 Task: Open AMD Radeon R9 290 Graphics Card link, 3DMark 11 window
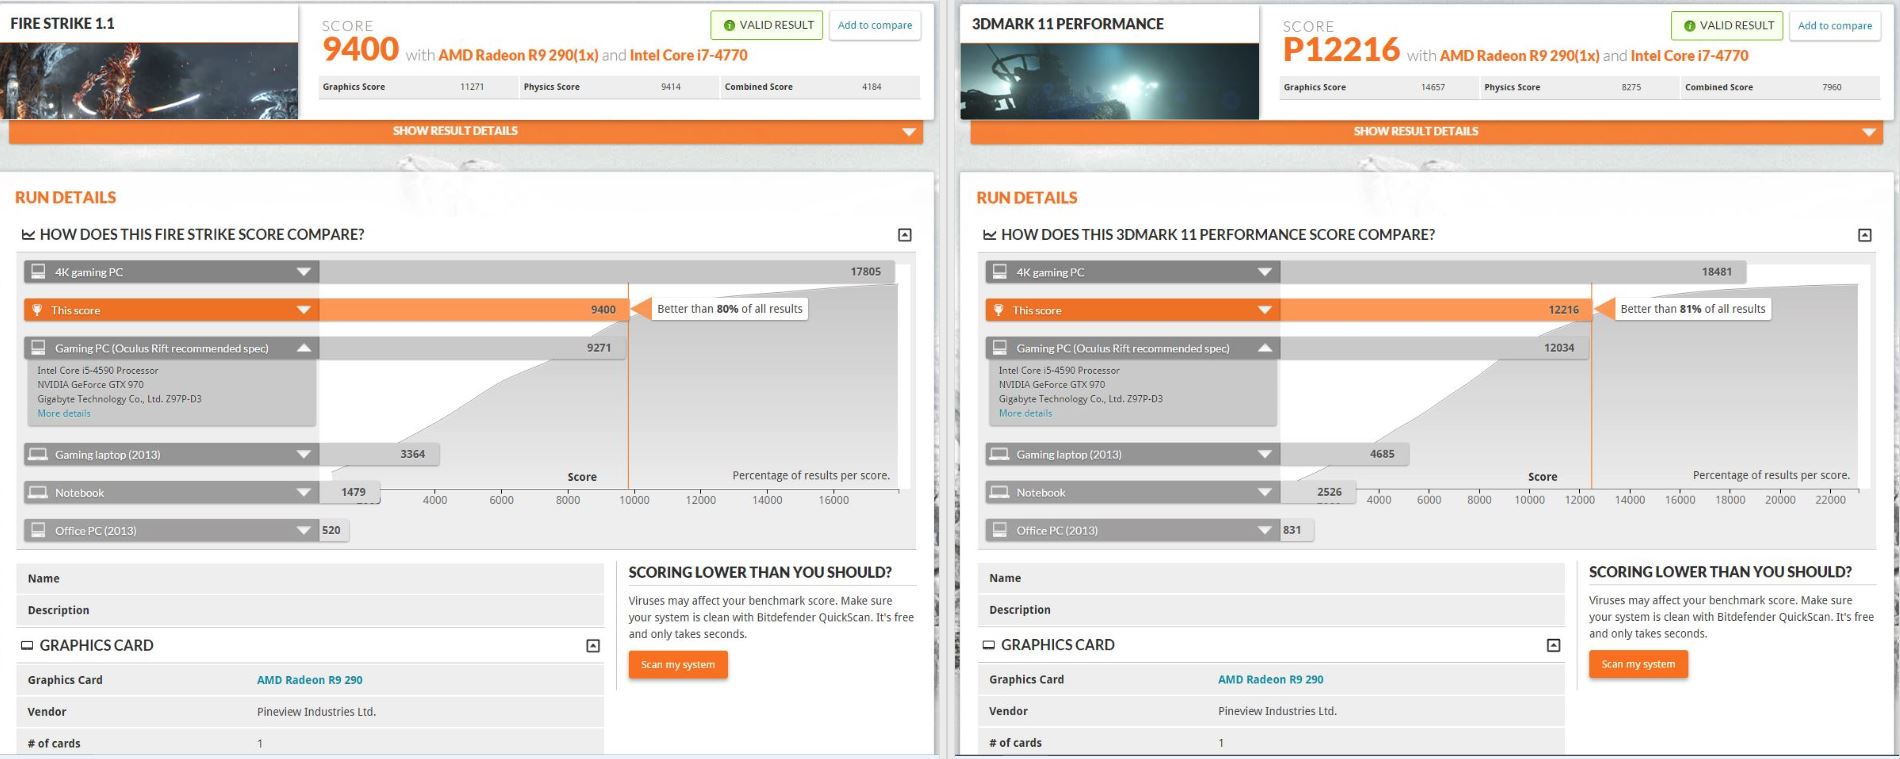pos(1271,679)
